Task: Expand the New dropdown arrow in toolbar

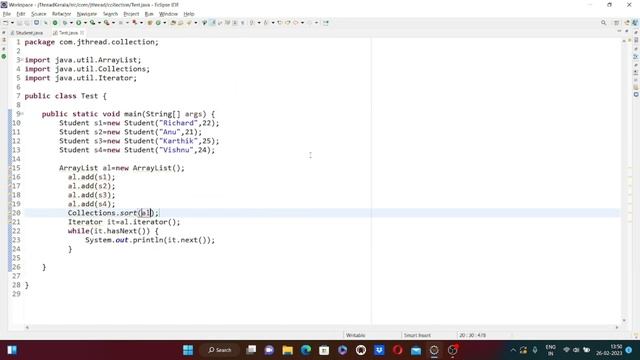Action: tap(12, 23)
